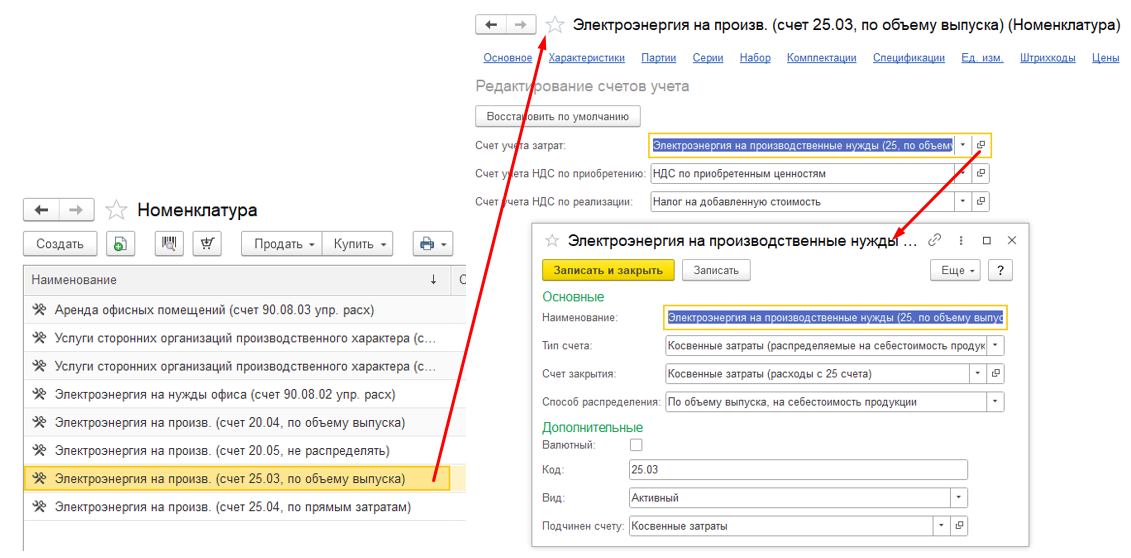Open the Основное link tab
1131x558 pixels.
[508, 58]
